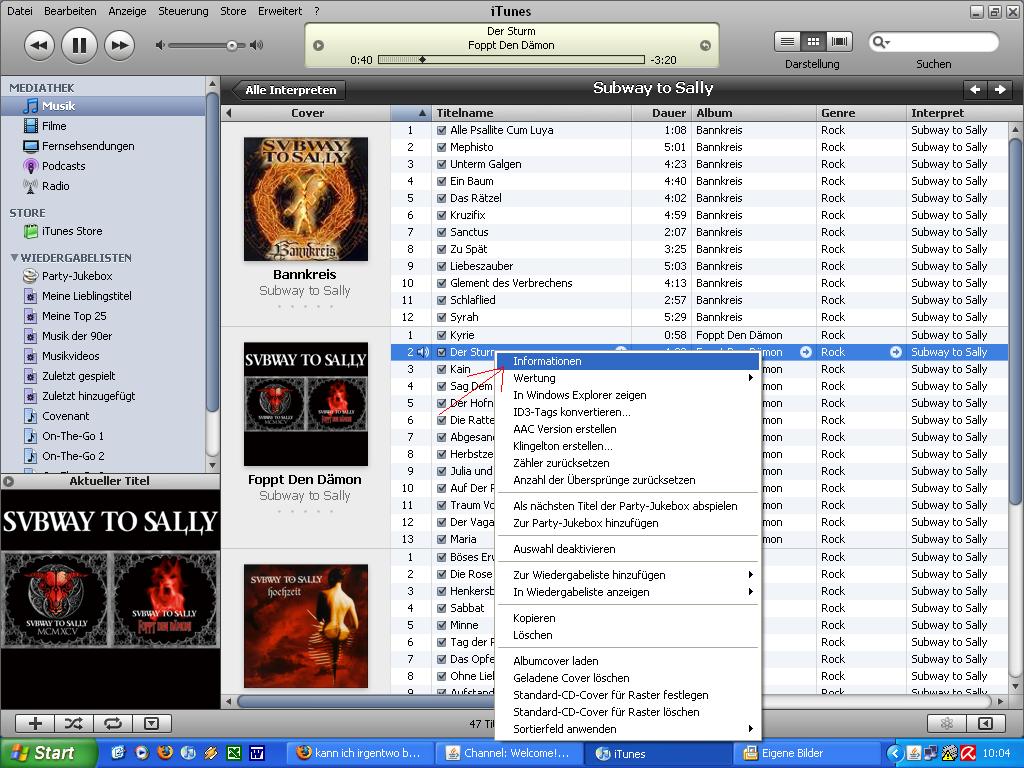Open the Filme library icon

pos(30,125)
